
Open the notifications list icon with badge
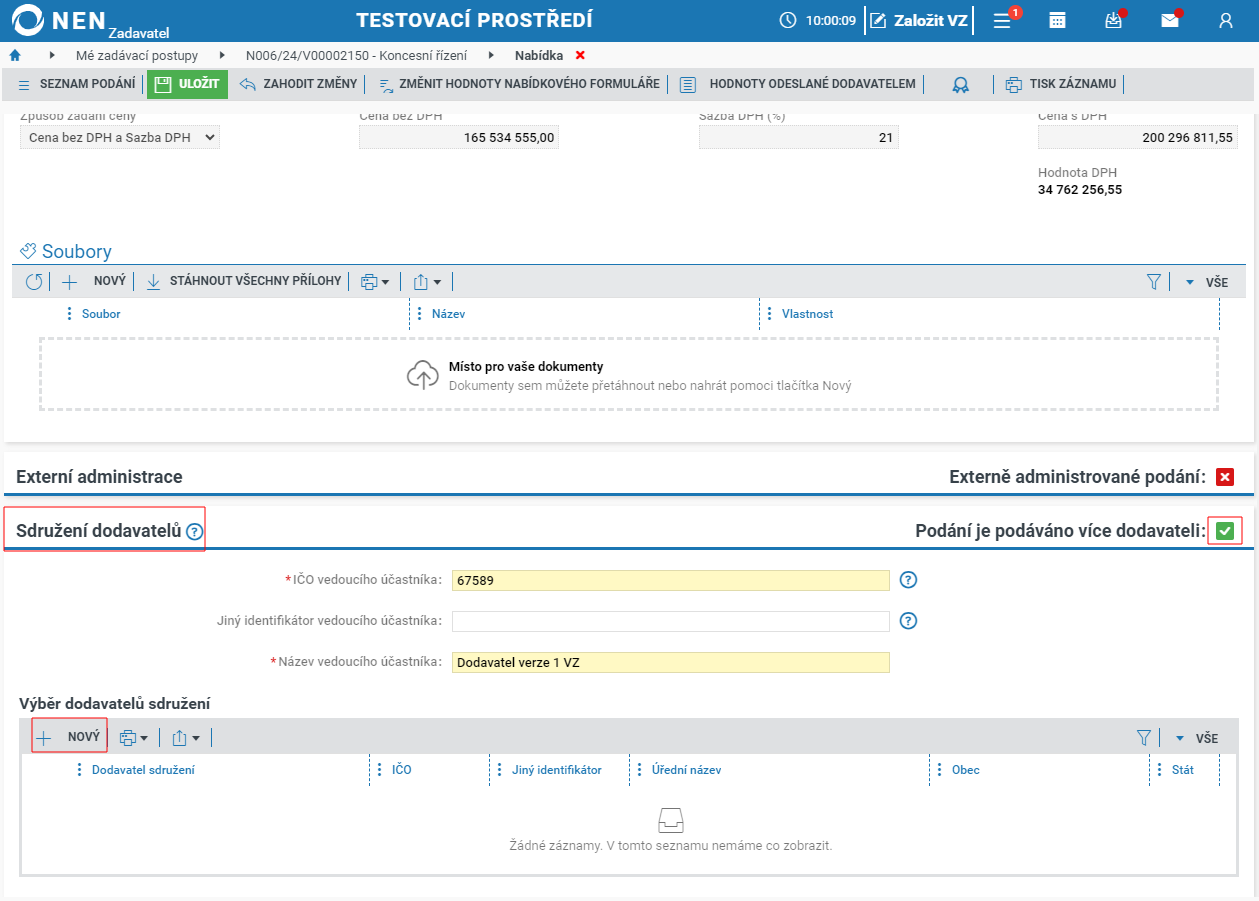coord(1003,20)
